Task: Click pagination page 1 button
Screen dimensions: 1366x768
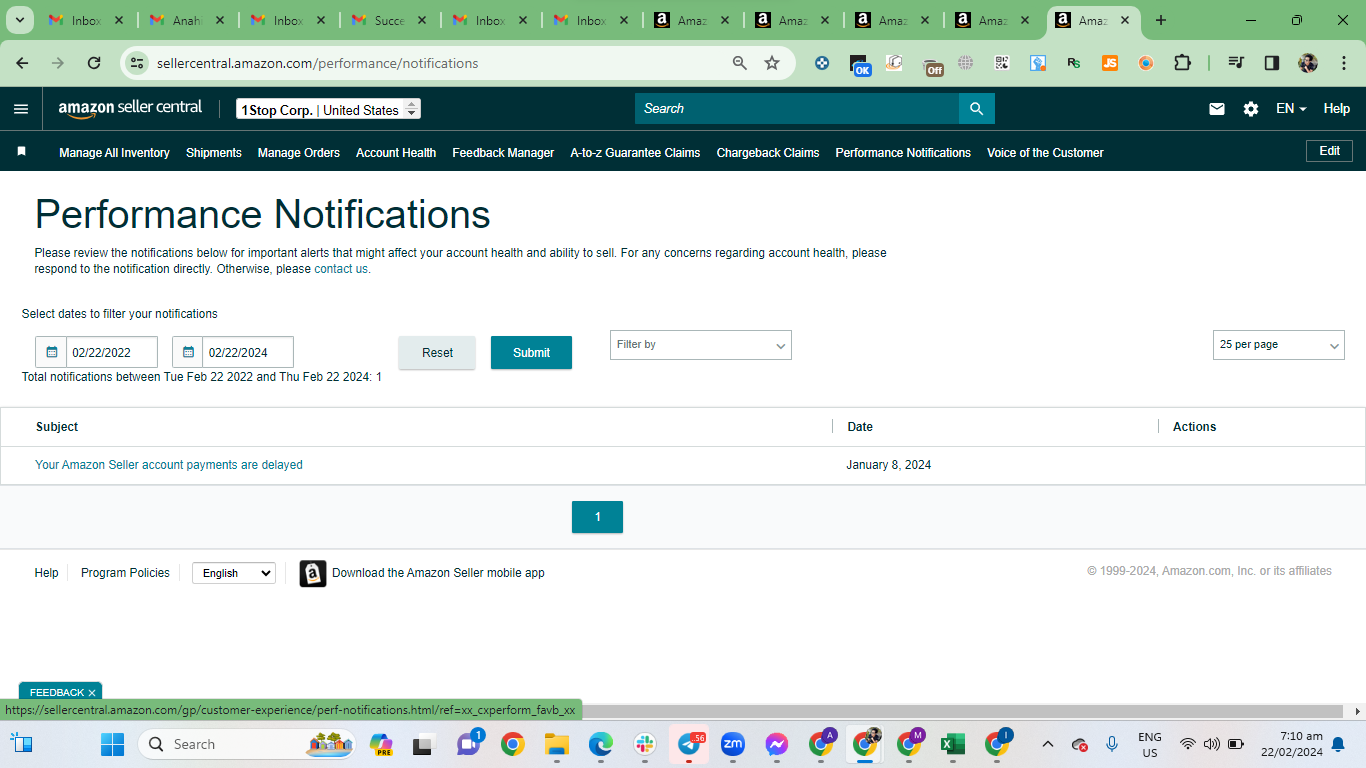Action: pyautogui.click(x=597, y=517)
